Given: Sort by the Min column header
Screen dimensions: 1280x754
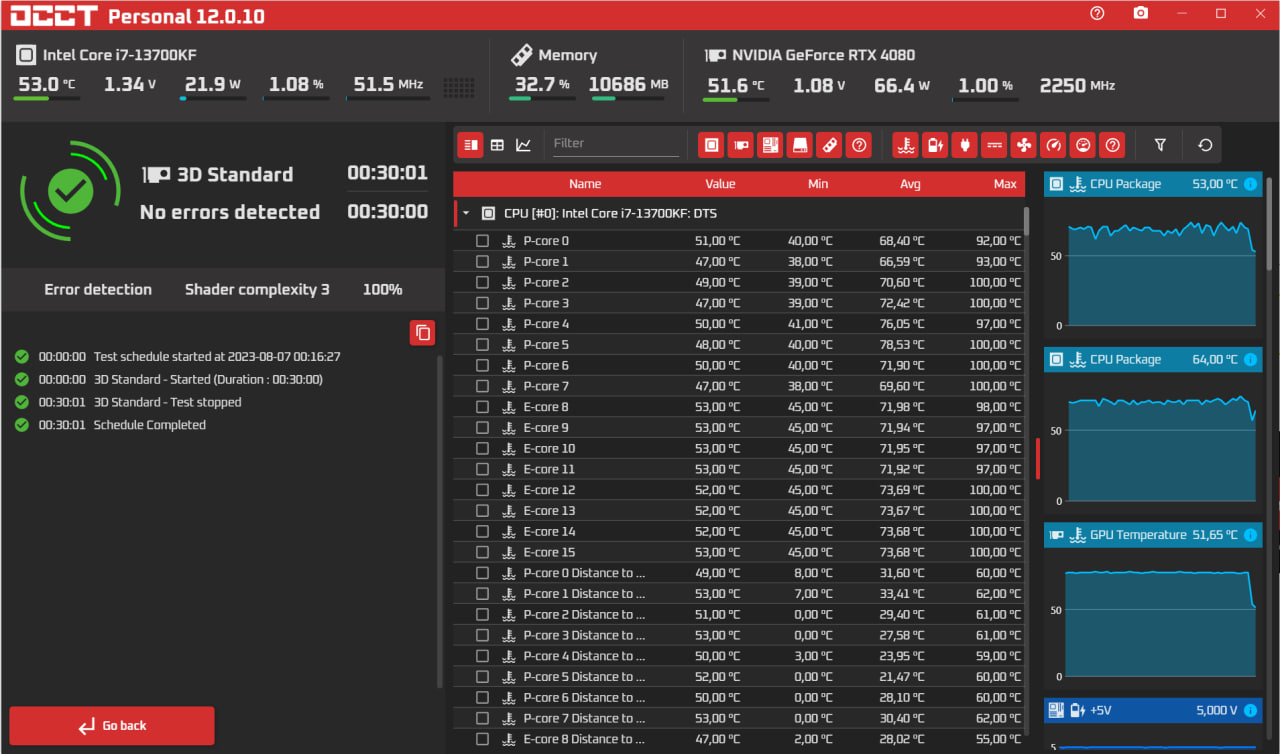Looking at the screenshot, I should pyautogui.click(x=818, y=184).
